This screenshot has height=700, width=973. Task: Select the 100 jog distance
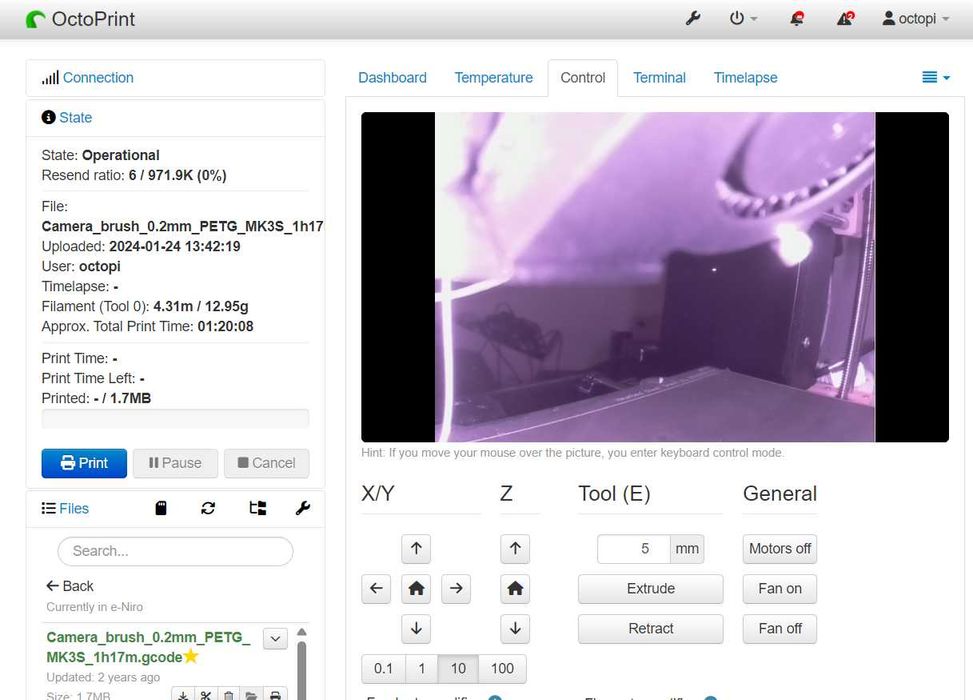502,668
